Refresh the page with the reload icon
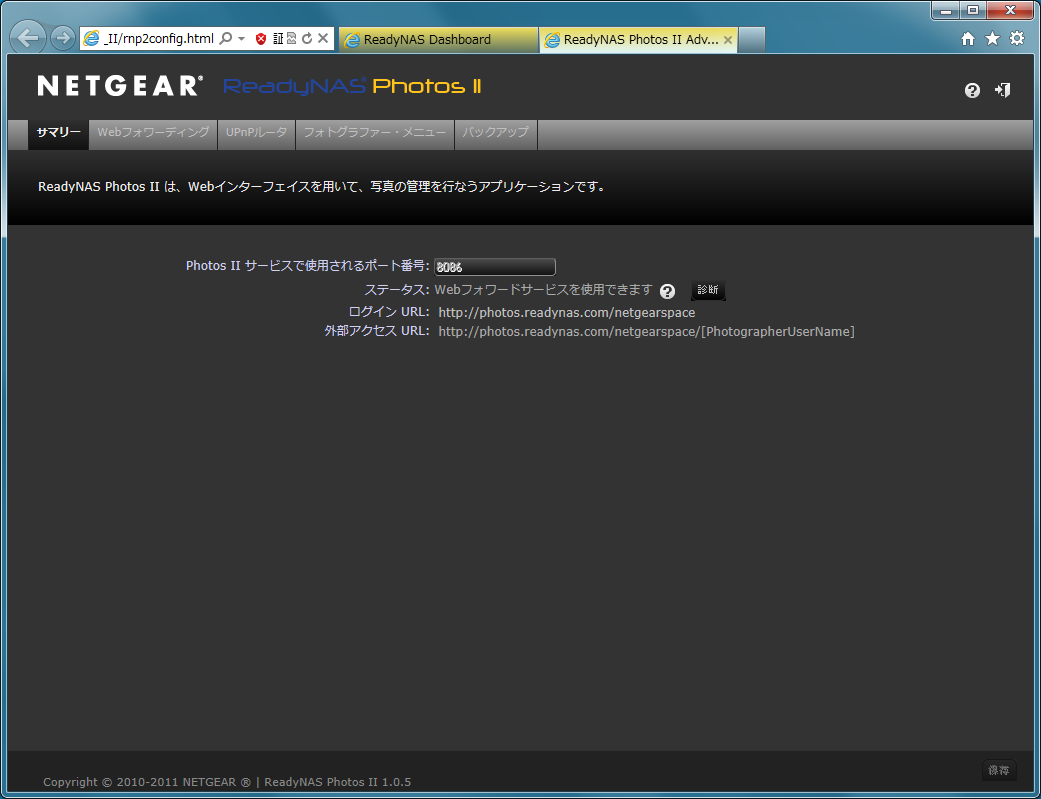This screenshot has width=1041, height=799. click(307, 39)
